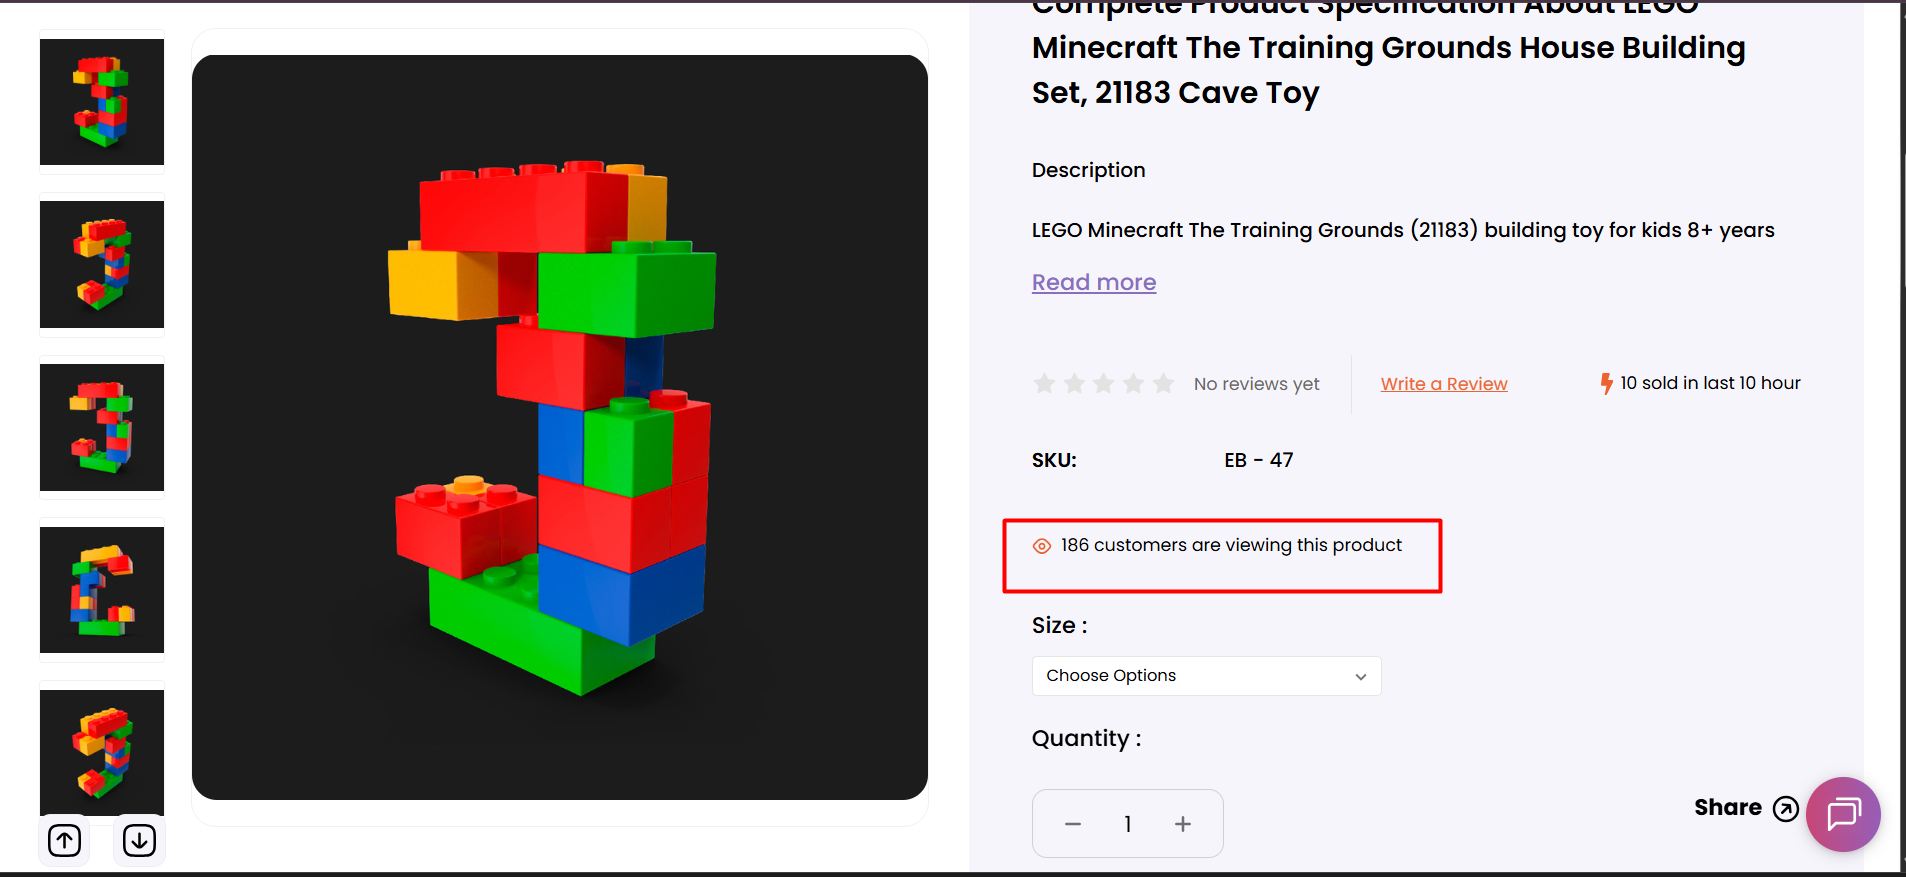Select the third product thumbnail

tap(102, 428)
